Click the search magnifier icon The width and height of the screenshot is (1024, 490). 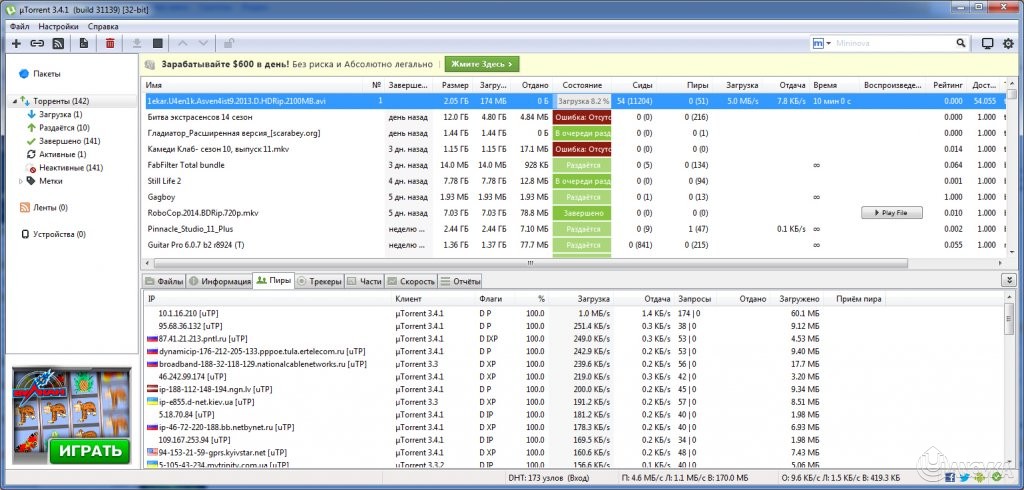(962, 44)
